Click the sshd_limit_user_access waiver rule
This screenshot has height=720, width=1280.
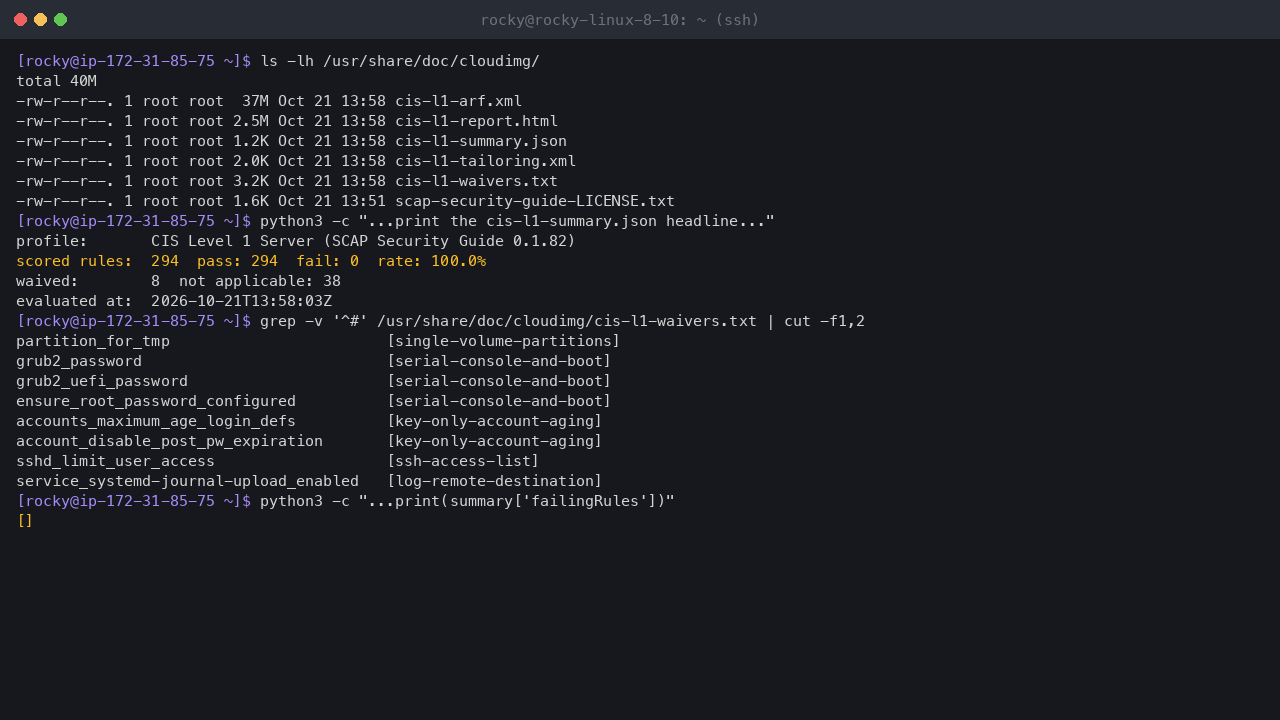(x=115, y=461)
